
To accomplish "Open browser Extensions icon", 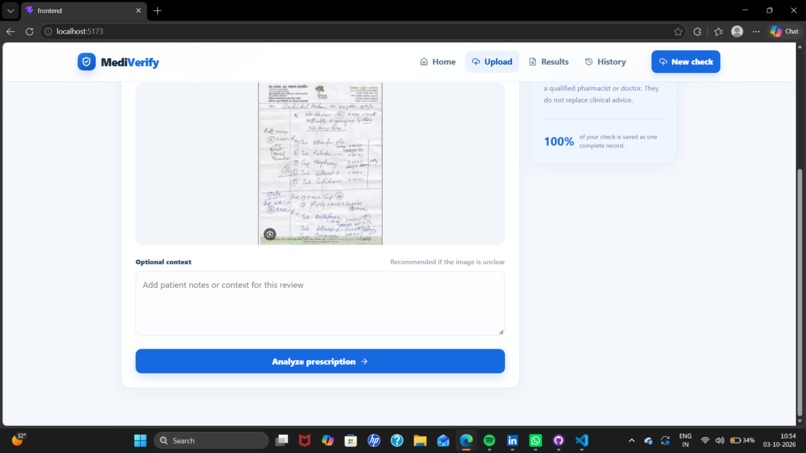I will [x=697, y=31].
